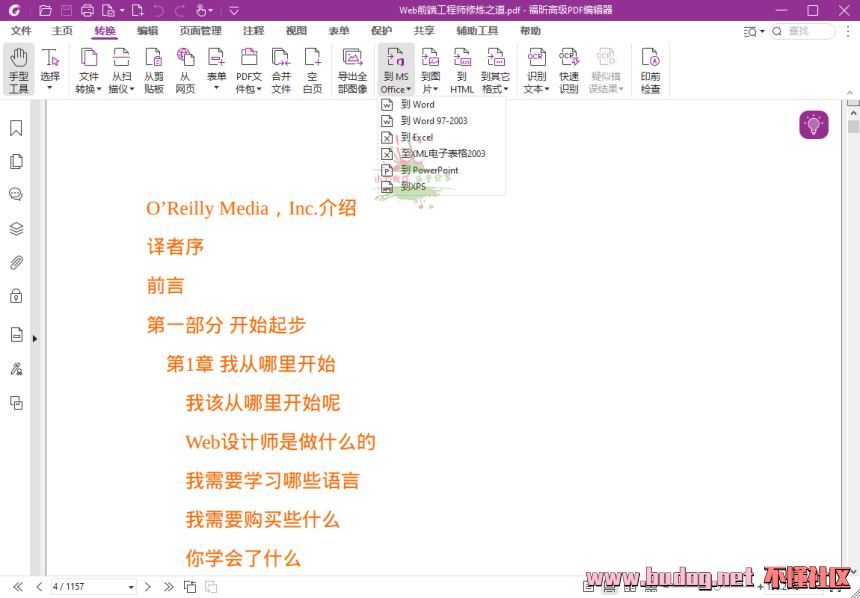860x598 pixels.
Task: Open the Form (表单) dropdown in ribbon
Action: tap(217, 70)
